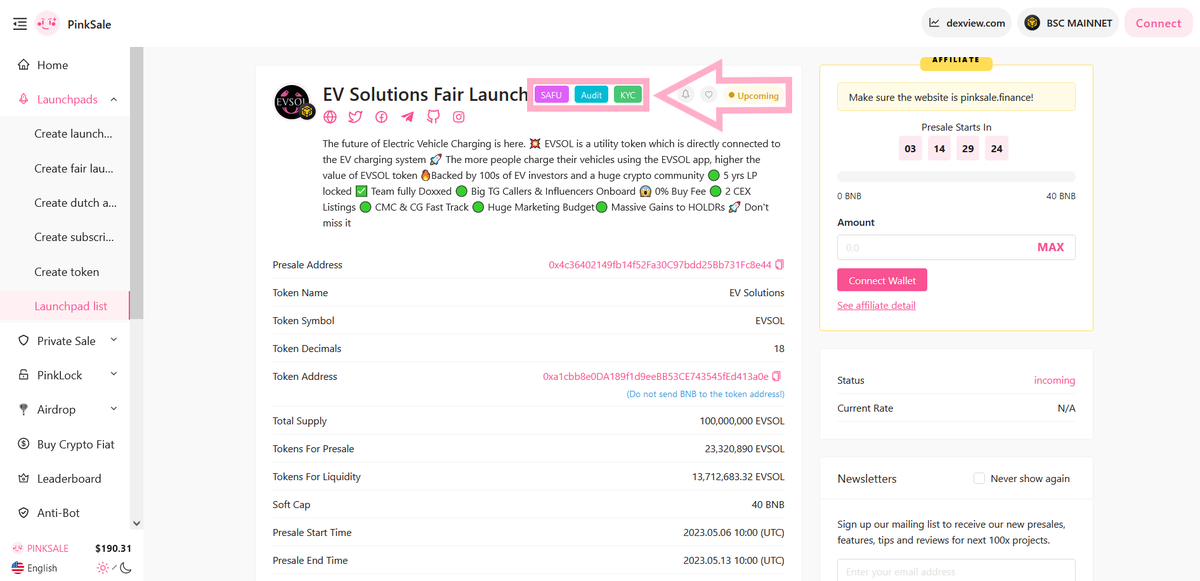
Task: Click the Anti-Bot shield icon
Action: click(24, 513)
